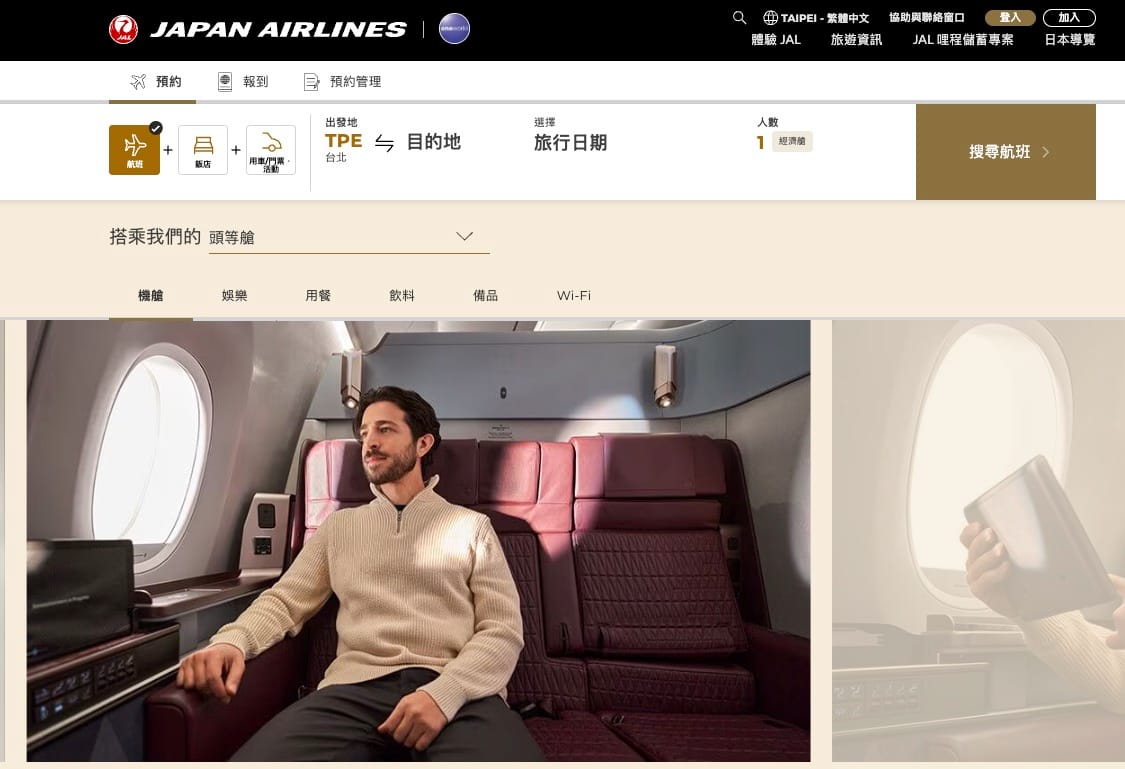This screenshot has width=1125, height=769.
Task: Click the faded next carousel image
Action: tap(979, 541)
